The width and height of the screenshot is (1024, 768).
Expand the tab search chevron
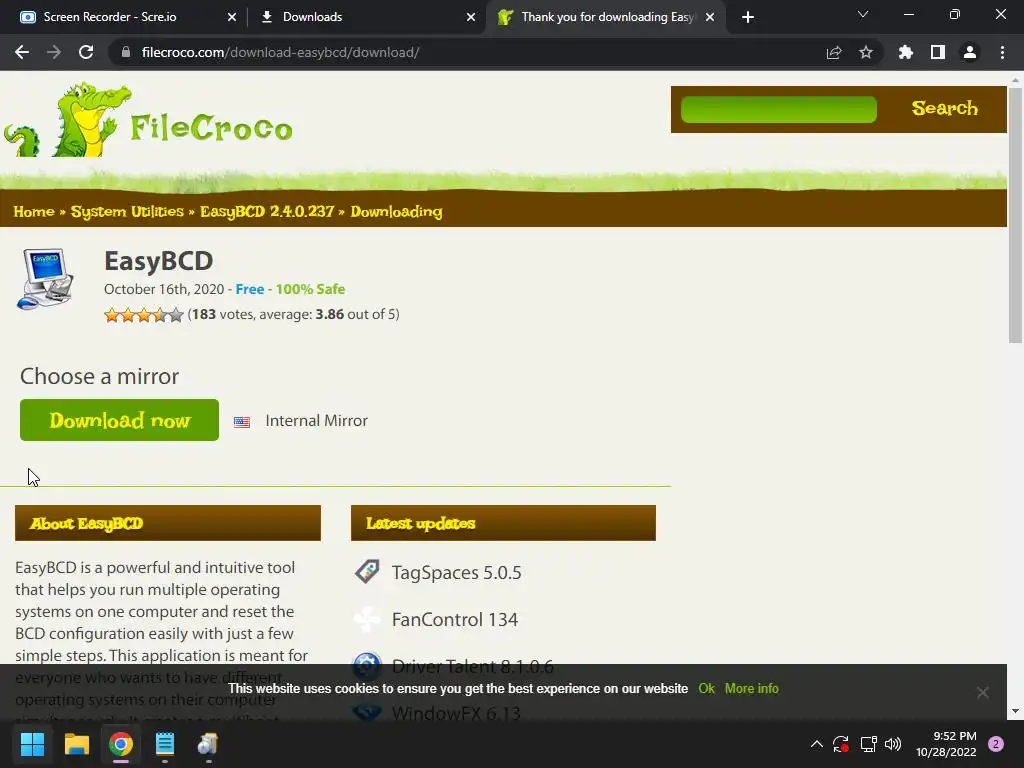863,14
